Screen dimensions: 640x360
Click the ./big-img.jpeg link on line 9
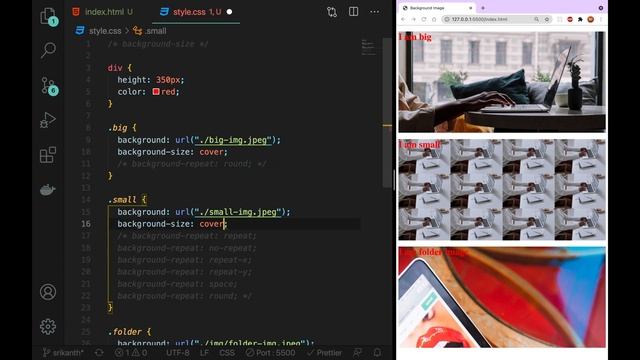tap(233, 140)
